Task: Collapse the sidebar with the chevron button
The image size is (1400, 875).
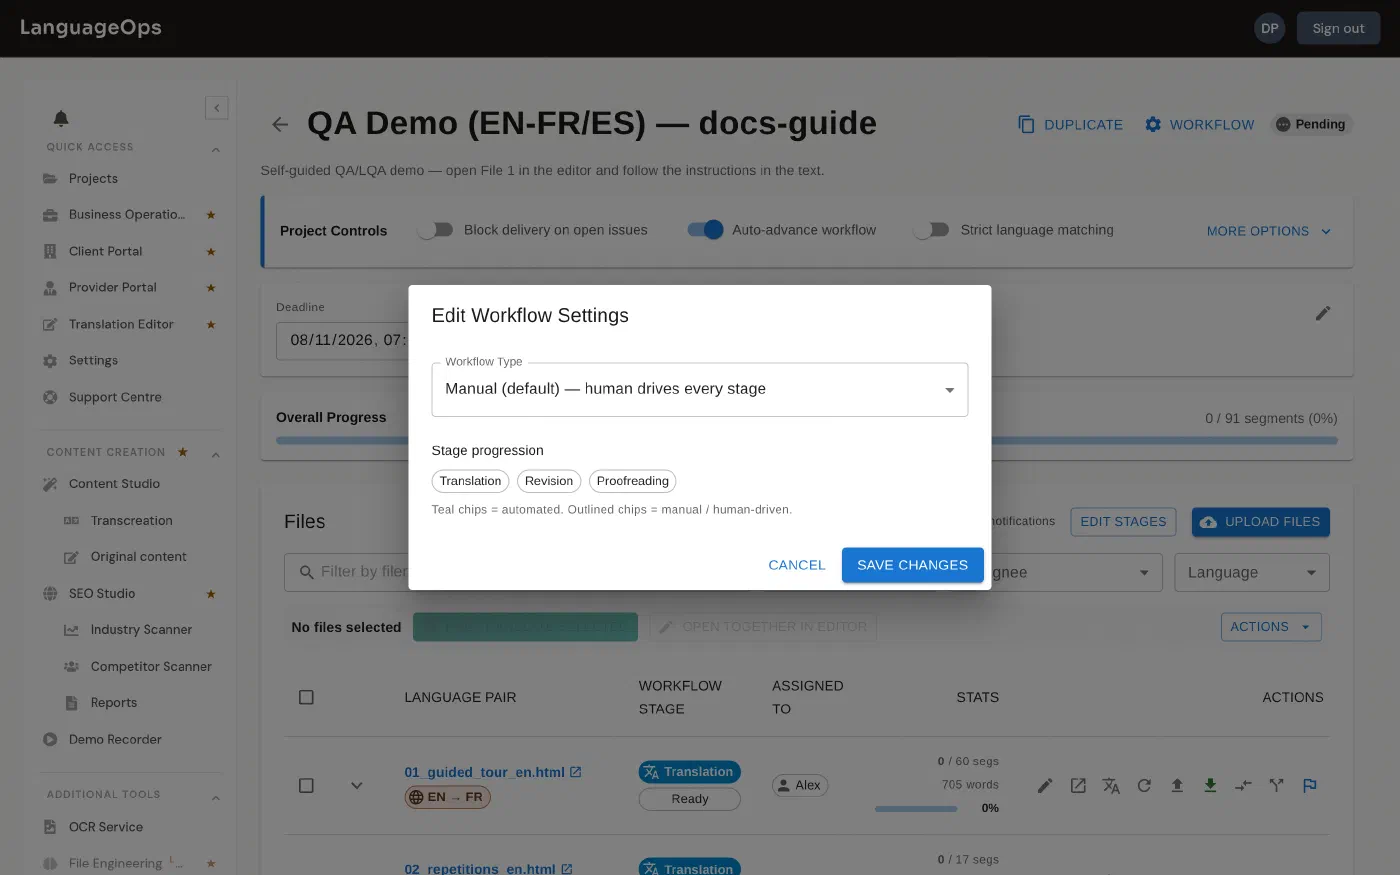Action: tap(217, 108)
